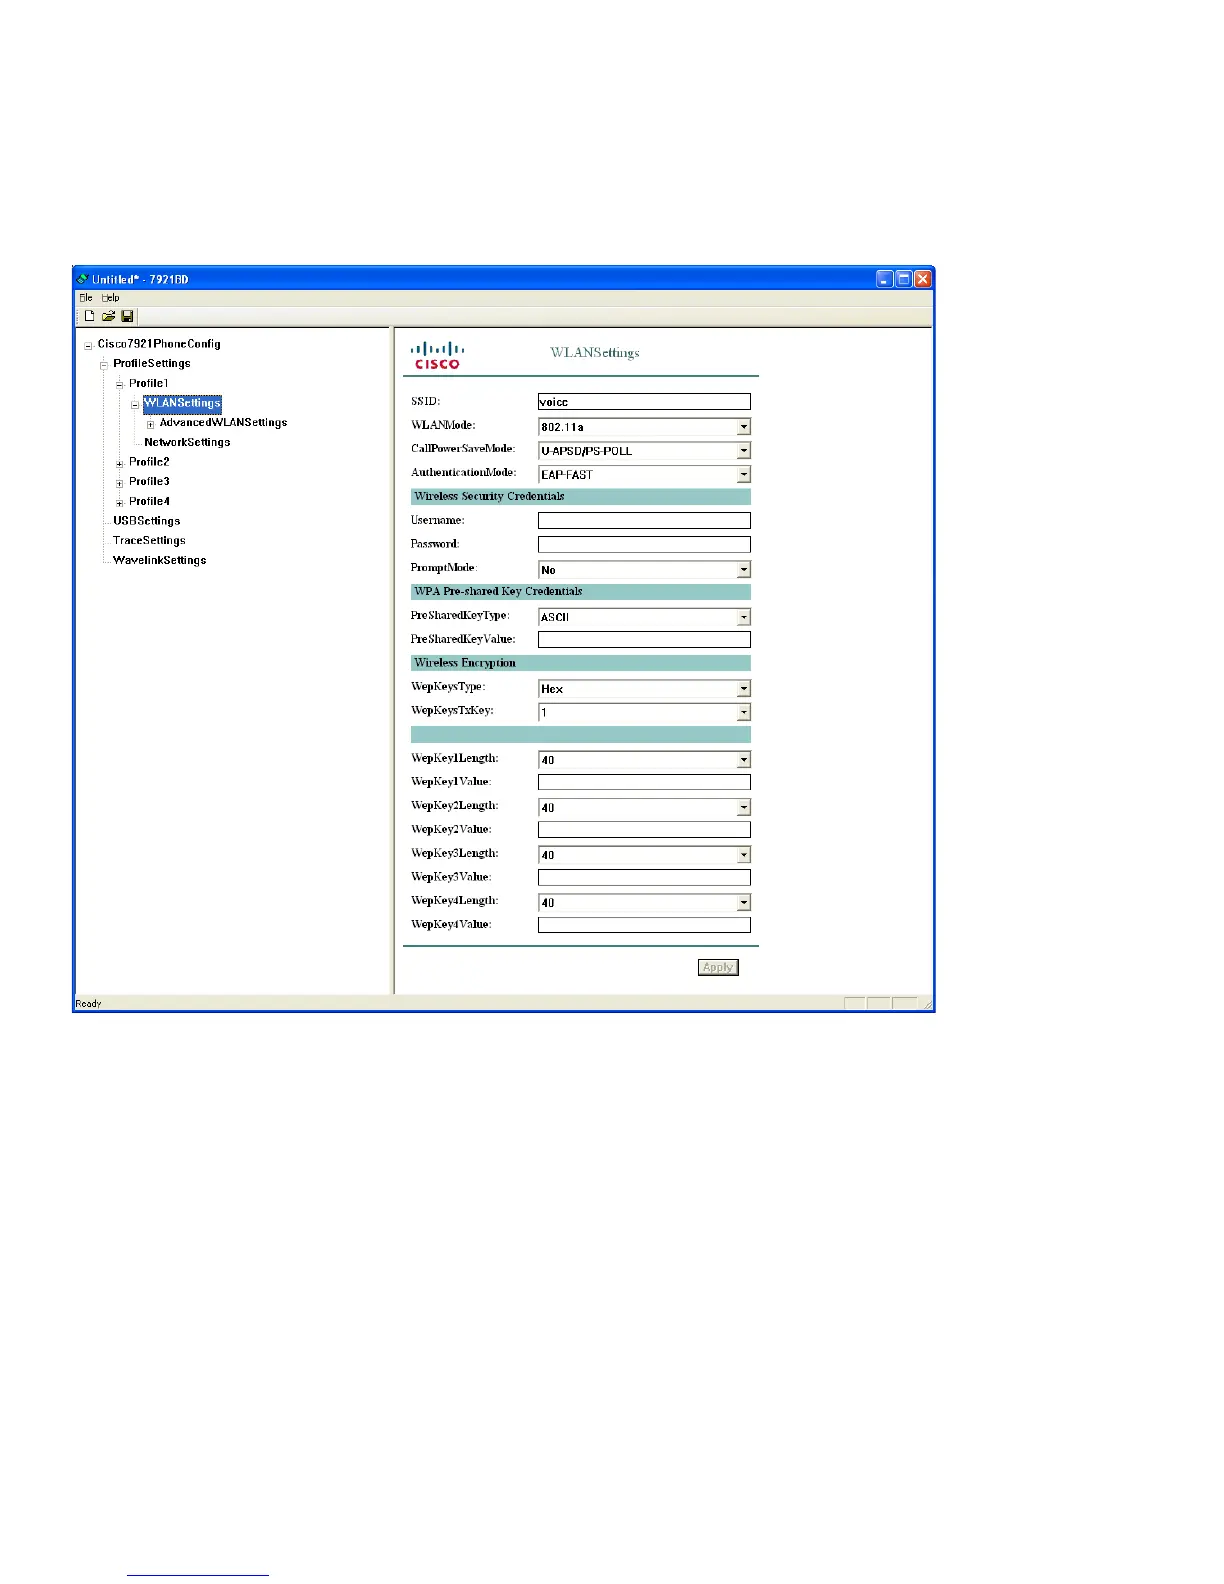The image size is (1224, 1584).
Task: Click the Cisco logo in settings pane
Action: click(x=438, y=355)
